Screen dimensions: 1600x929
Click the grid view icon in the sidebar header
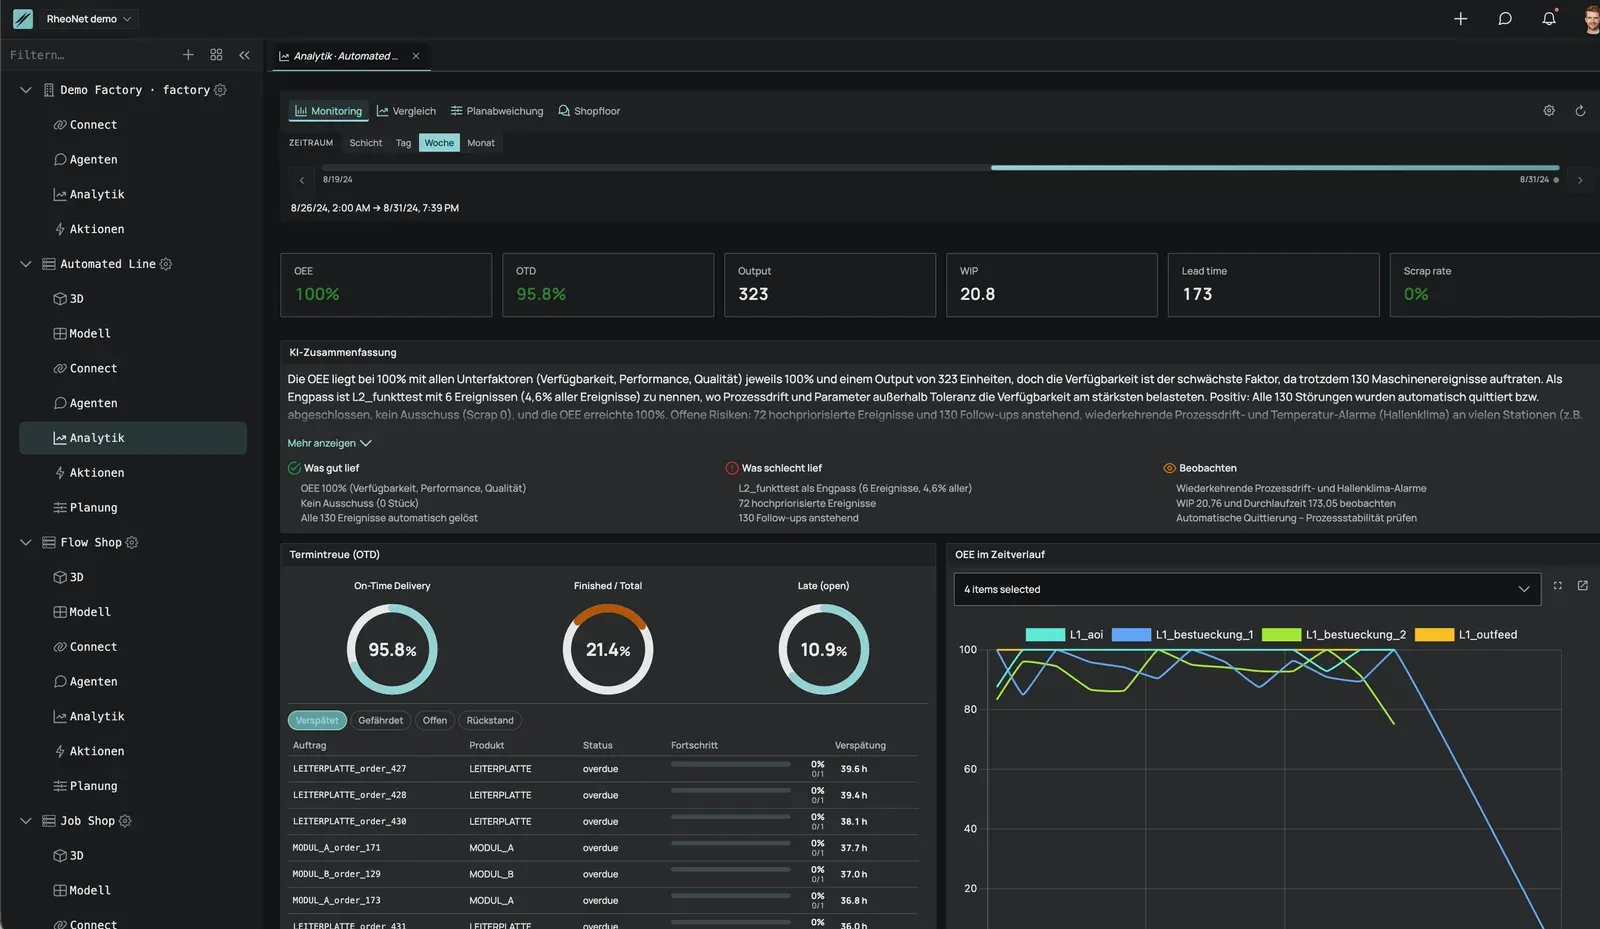[216, 55]
